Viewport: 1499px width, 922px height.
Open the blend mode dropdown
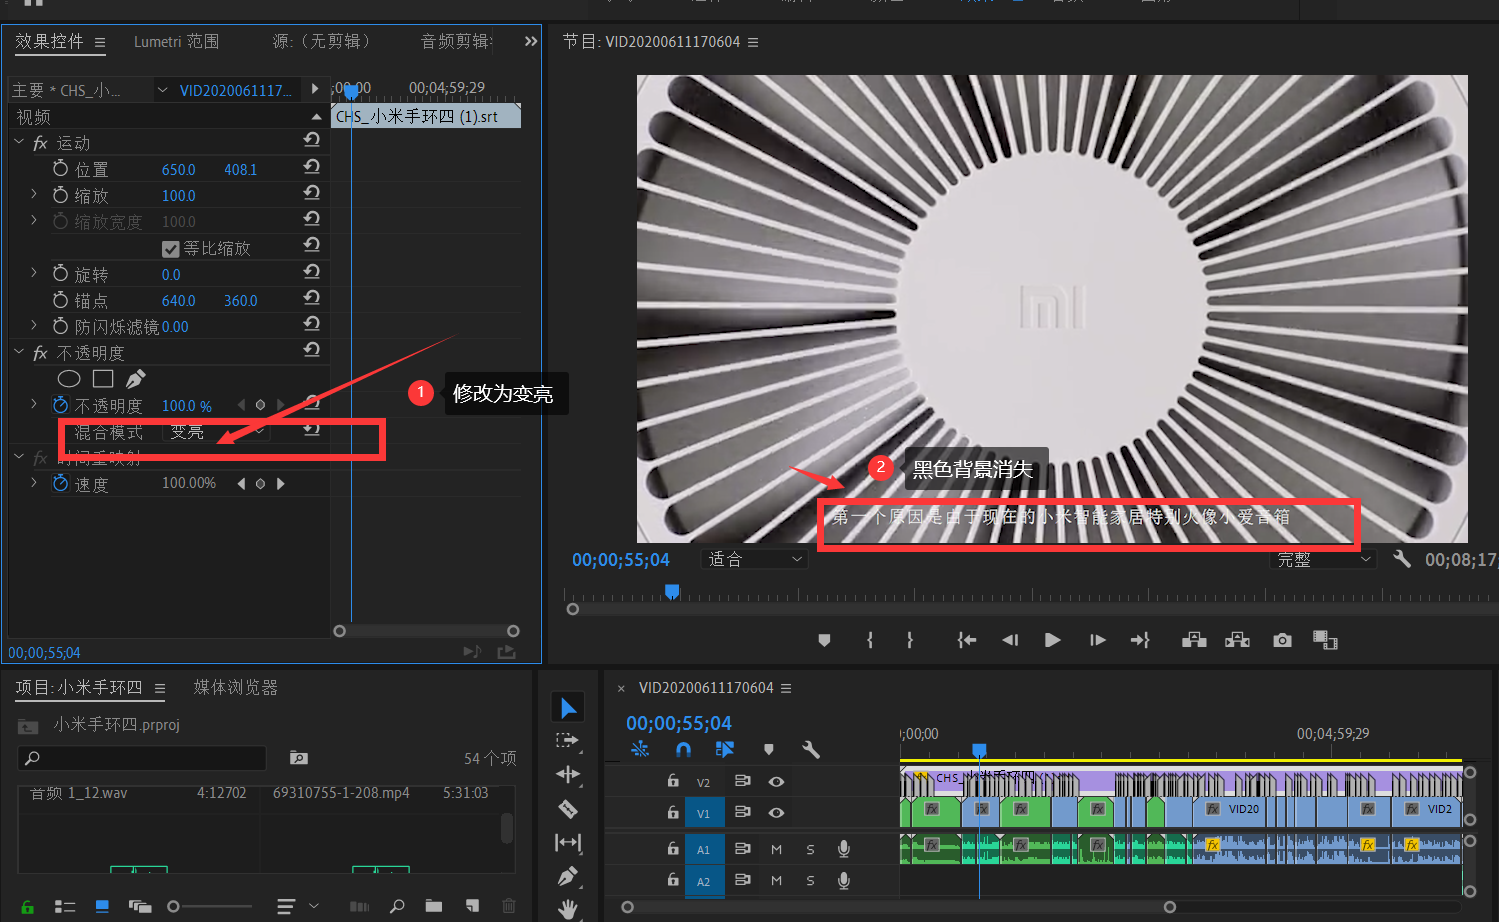click(216, 432)
